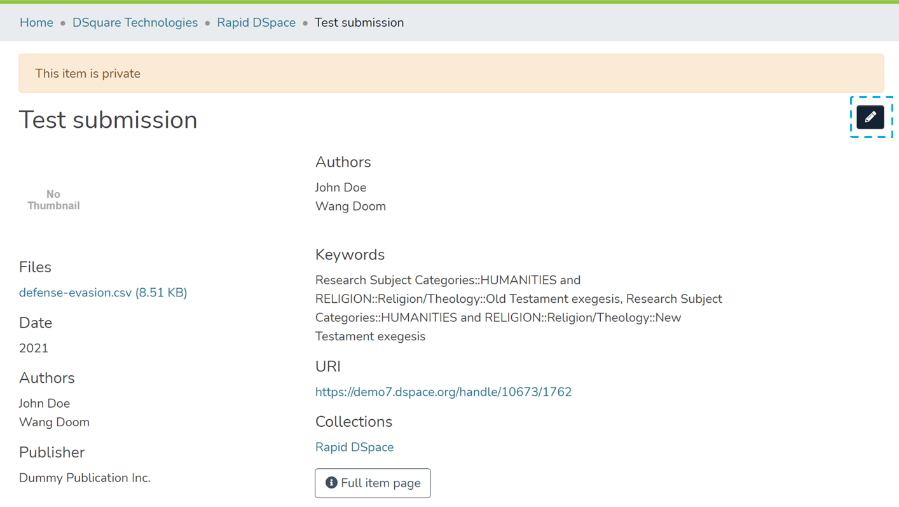Click the Dummy Publication Inc. publisher value
Viewport: 899px width, 507px height.
[85, 478]
